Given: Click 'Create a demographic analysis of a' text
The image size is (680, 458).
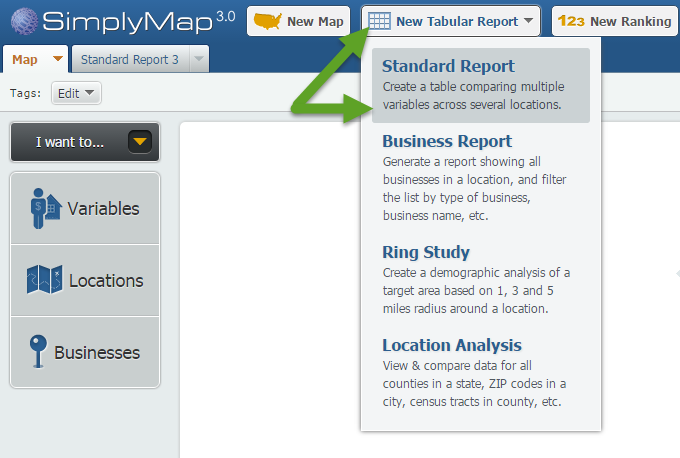Looking at the screenshot, I should coord(476,273).
